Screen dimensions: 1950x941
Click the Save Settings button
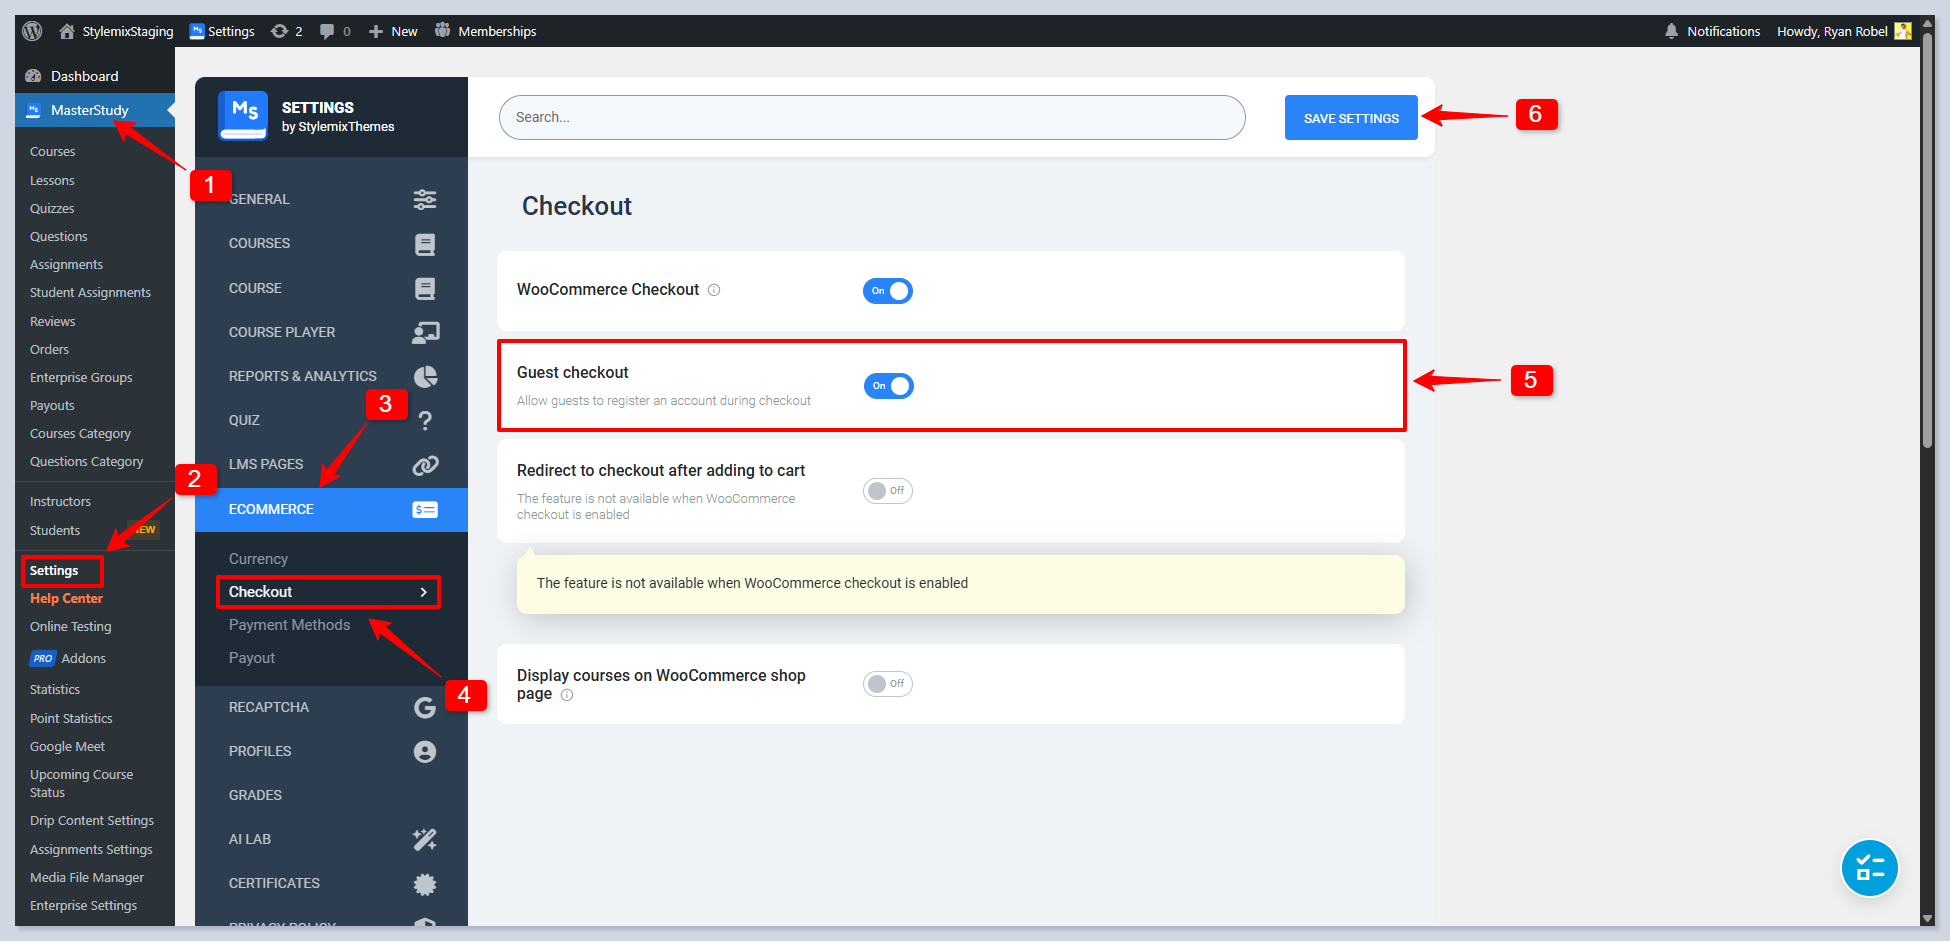coord(1351,118)
